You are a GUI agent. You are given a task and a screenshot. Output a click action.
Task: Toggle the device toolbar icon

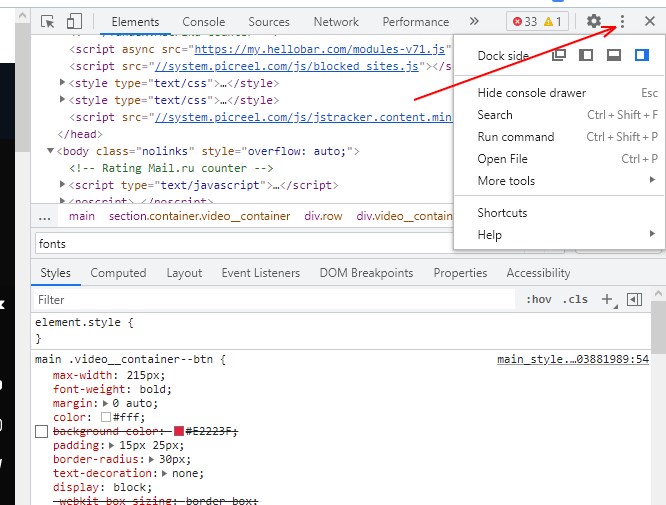coord(74,21)
